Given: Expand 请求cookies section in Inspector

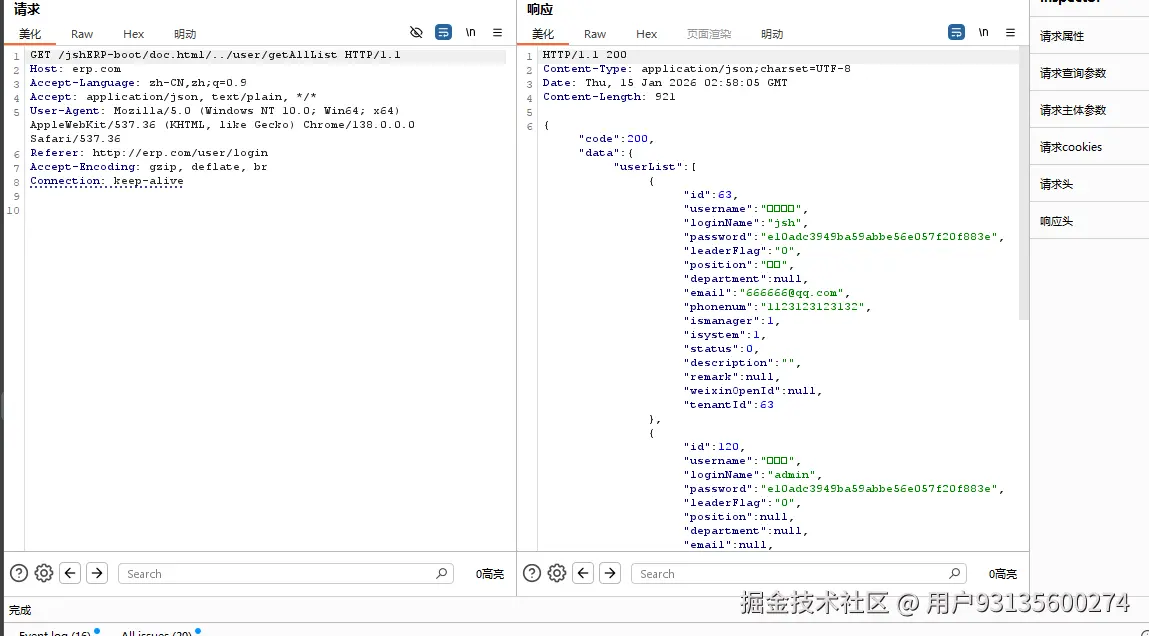Looking at the screenshot, I should pos(1089,147).
